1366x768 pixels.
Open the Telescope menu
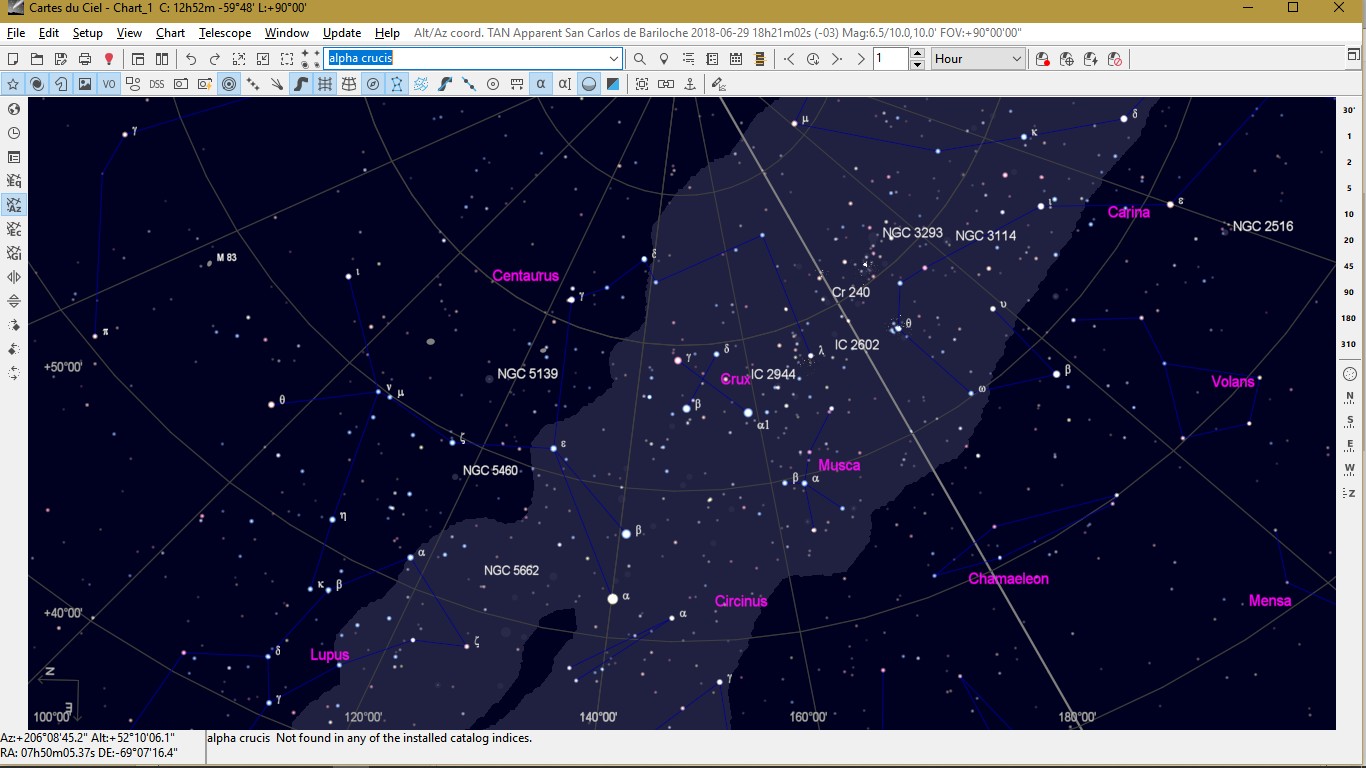point(225,33)
